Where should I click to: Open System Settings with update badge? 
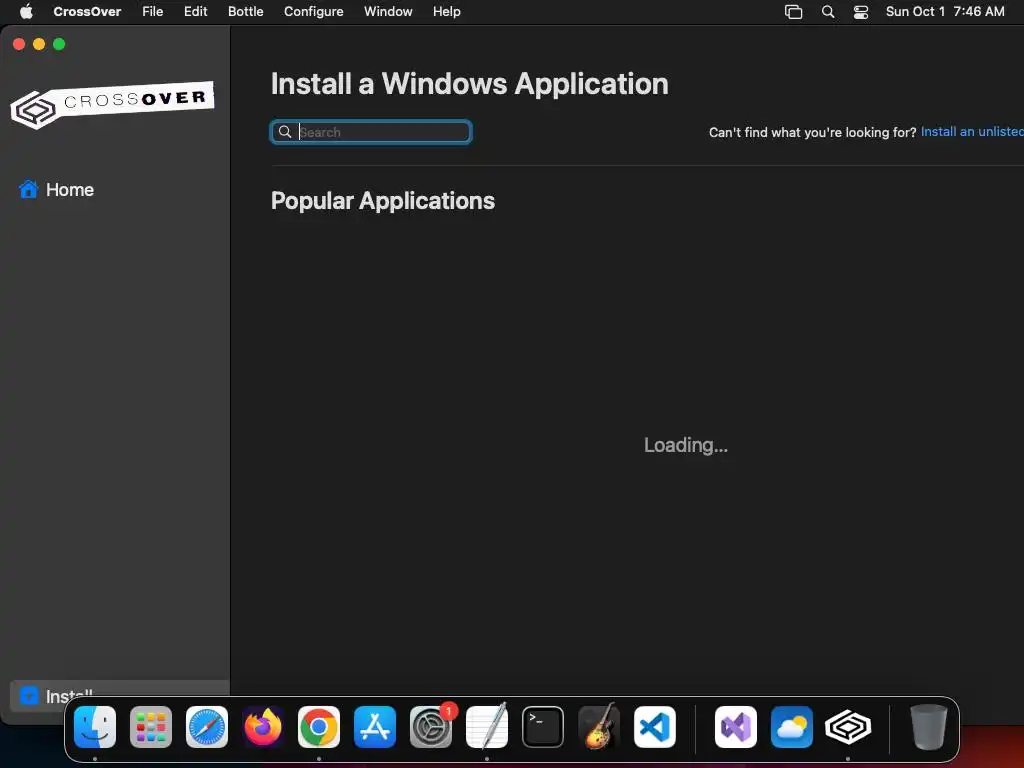click(431, 727)
